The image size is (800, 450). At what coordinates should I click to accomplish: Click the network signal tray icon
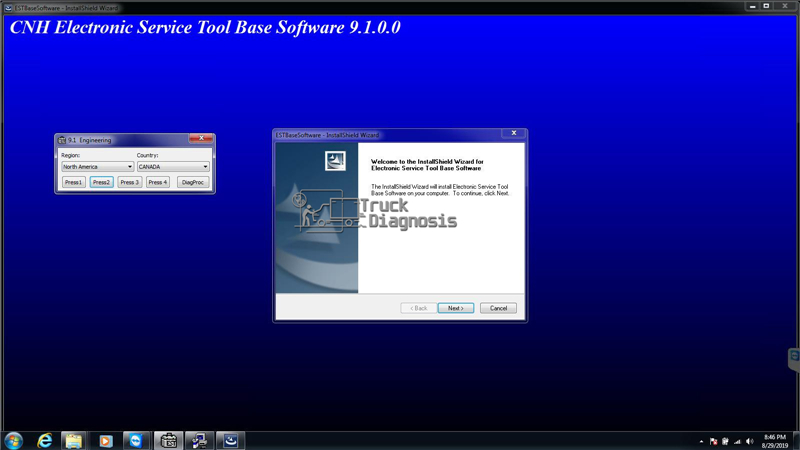click(737, 441)
